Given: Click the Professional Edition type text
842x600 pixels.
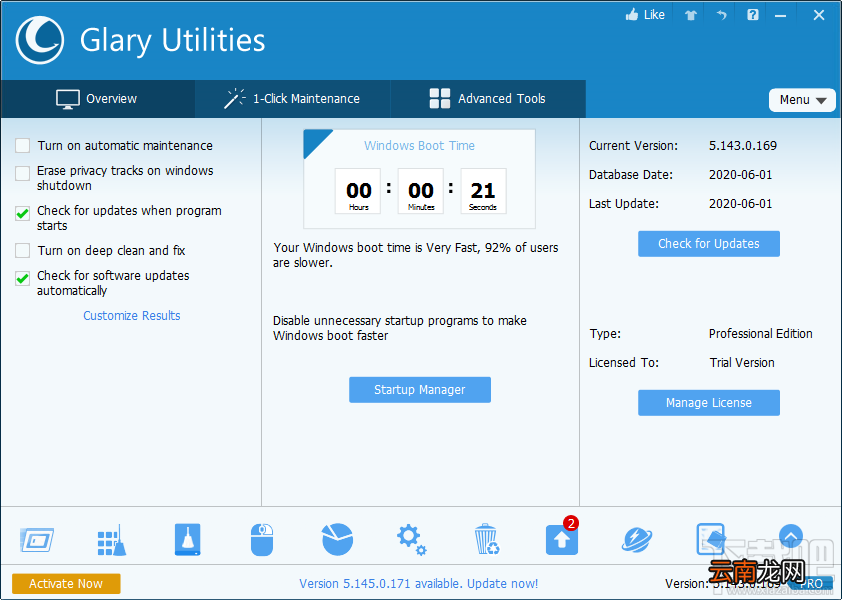Looking at the screenshot, I should click(x=760, y=334).
